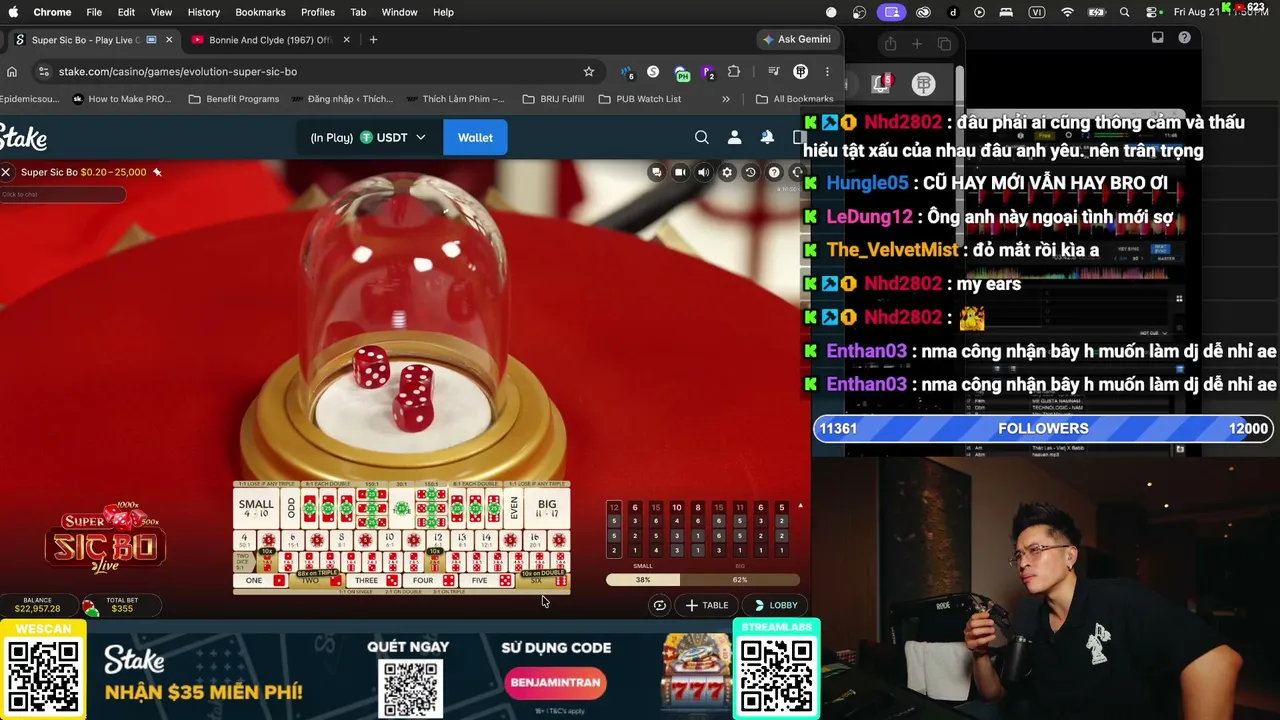Viewport: 1280px width, 720px height.
Task: Open How to Make PRO bookmark
Action: (x=122, y=99)
